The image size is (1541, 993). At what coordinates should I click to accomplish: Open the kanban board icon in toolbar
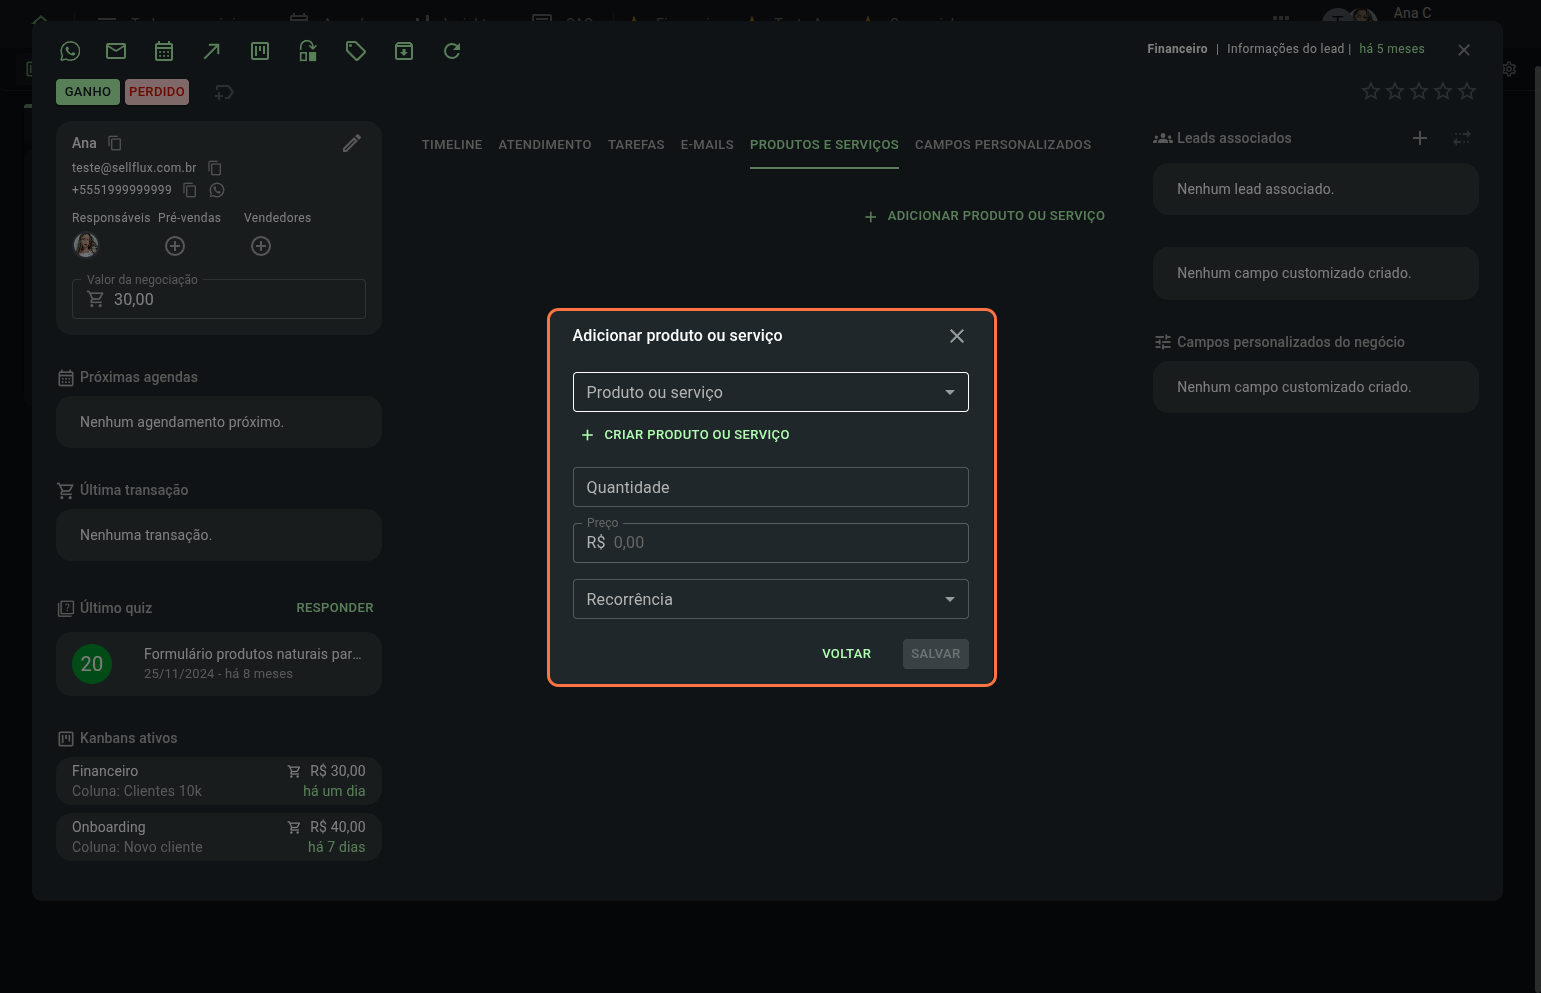tap(260, 51)
